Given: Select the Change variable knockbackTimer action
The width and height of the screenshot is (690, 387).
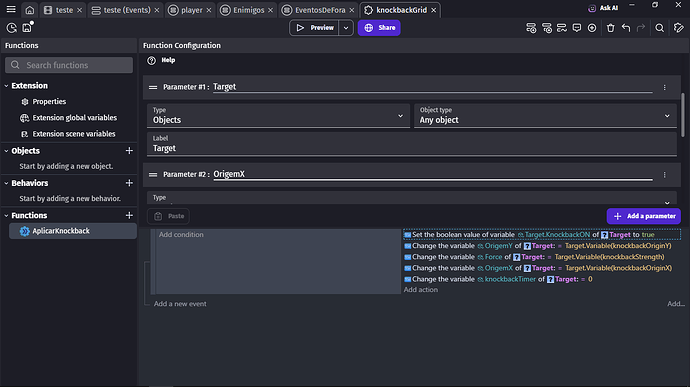Looking at the screenshot, I should [498, 279].
